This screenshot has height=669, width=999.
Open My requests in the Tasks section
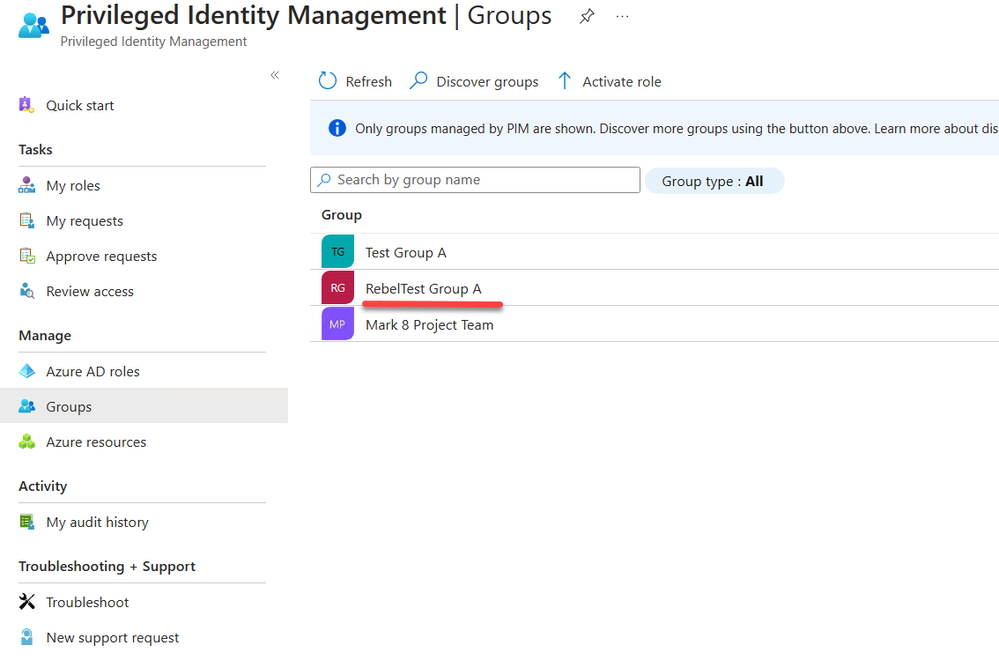(84, 221)
